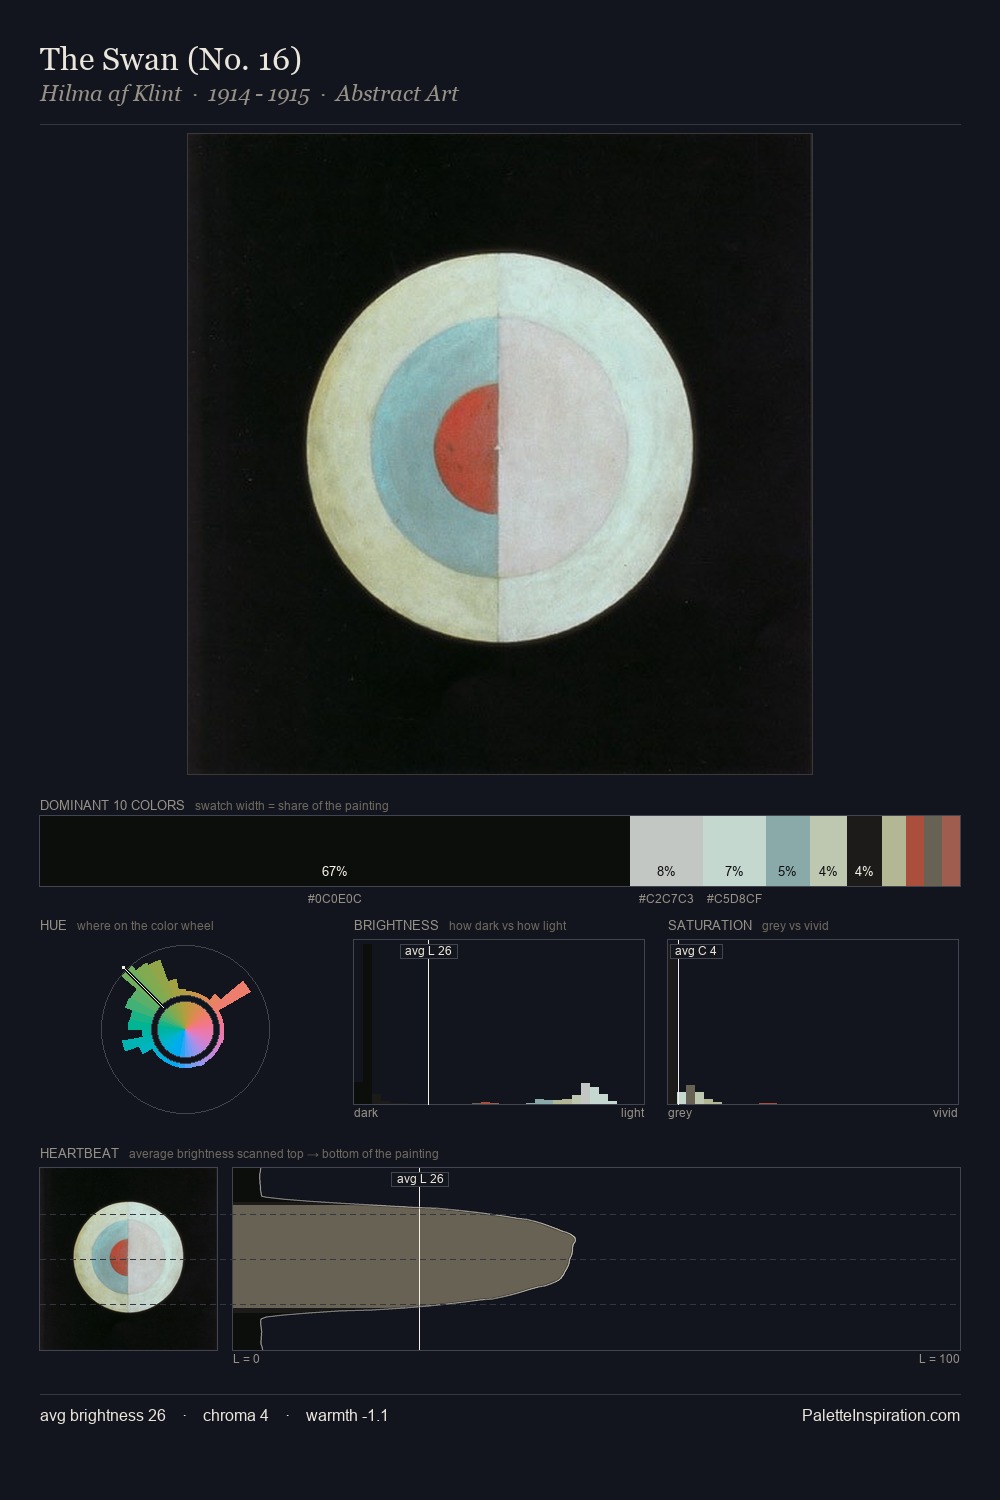Viewport: 1000px width, 1500px height.
Task: Click hex code #C2C7C3
Action: (666, 899)
